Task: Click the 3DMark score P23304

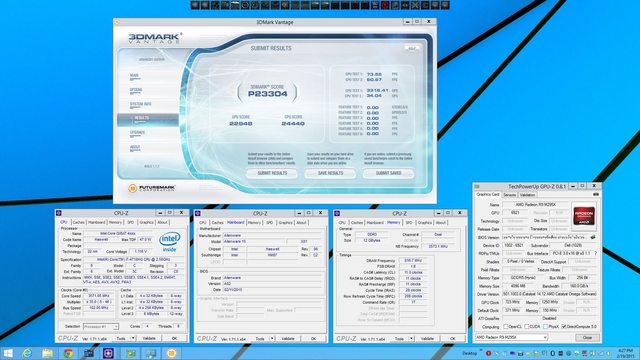Action: click(268, 94)
